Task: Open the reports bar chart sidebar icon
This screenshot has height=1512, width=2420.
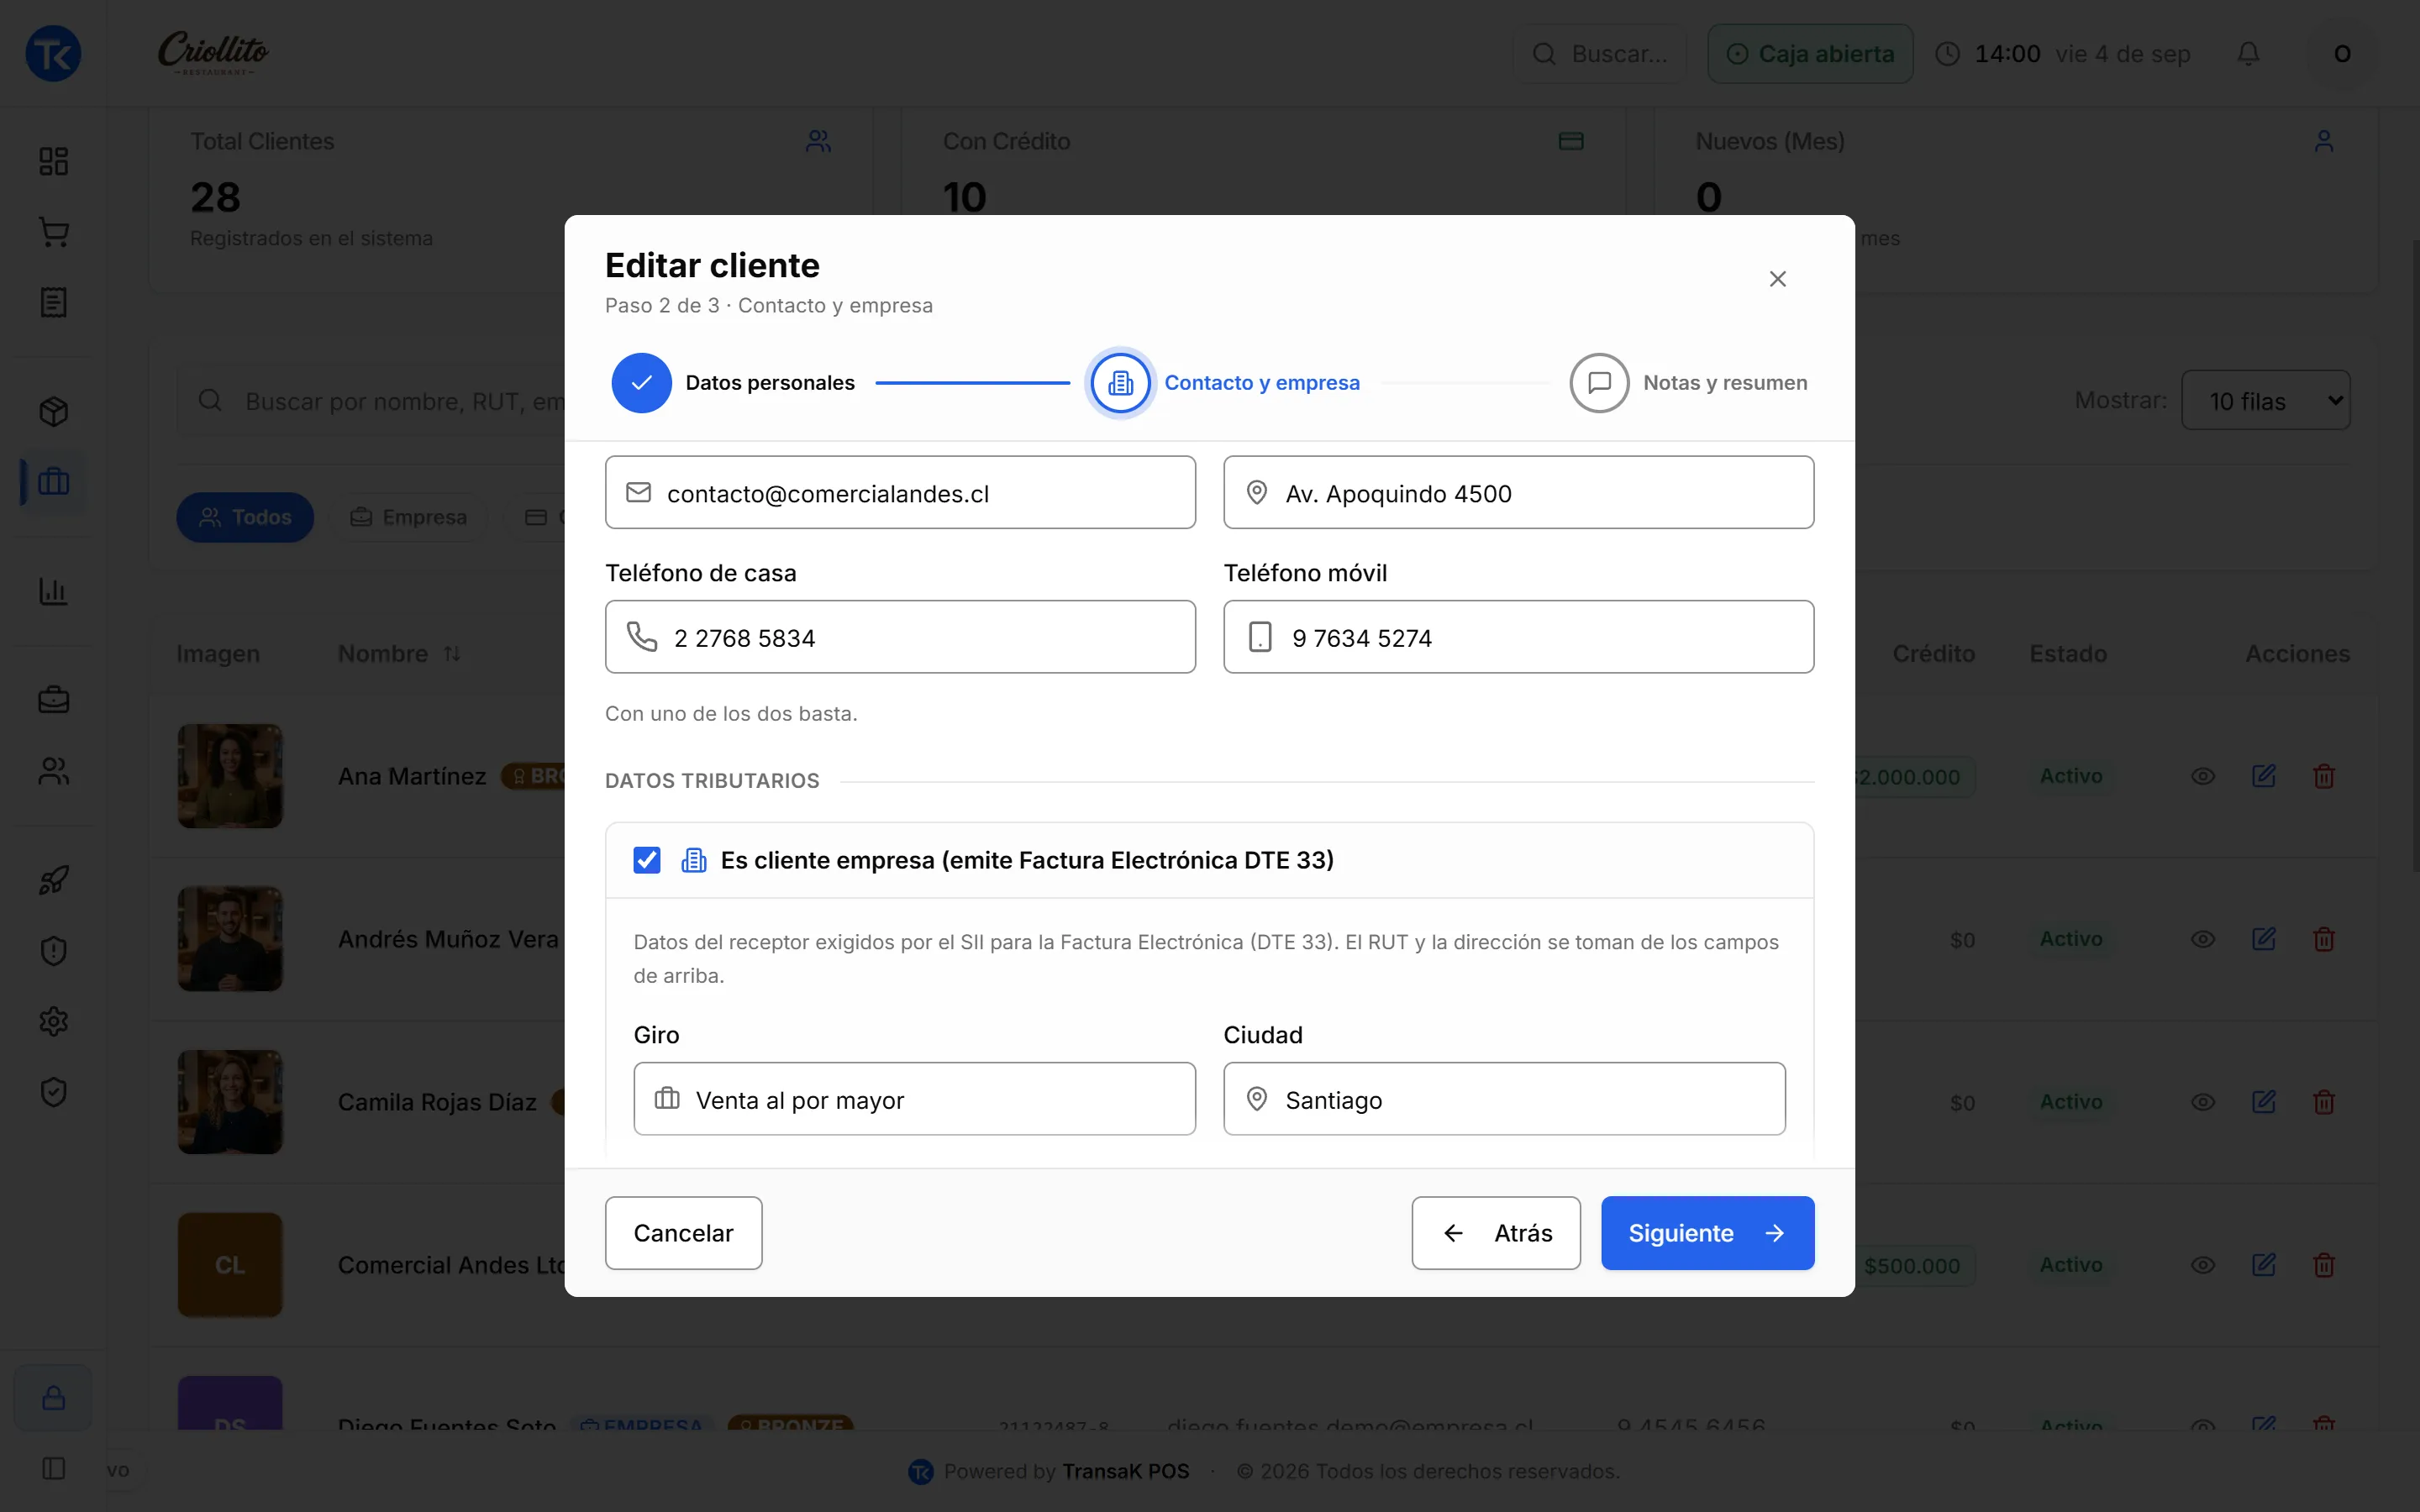Action: coord(53,591)
